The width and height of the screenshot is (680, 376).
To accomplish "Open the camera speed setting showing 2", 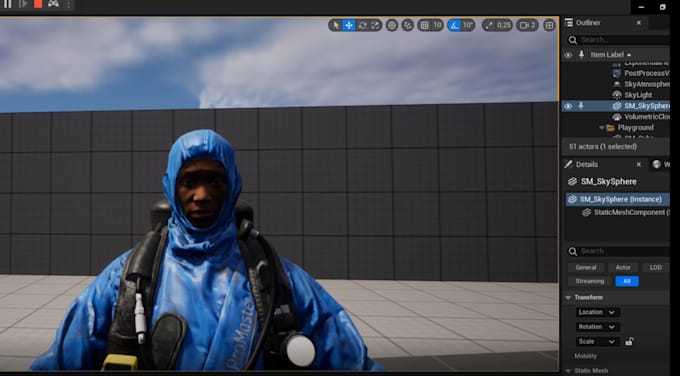I will point(527,25).
